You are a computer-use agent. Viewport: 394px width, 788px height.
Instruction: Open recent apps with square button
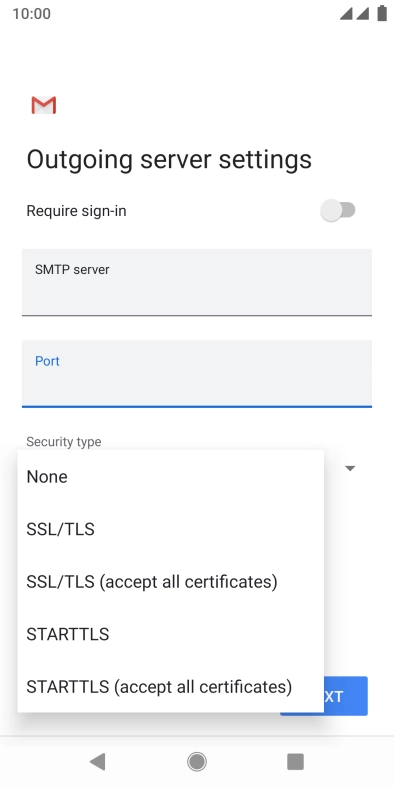296,762
